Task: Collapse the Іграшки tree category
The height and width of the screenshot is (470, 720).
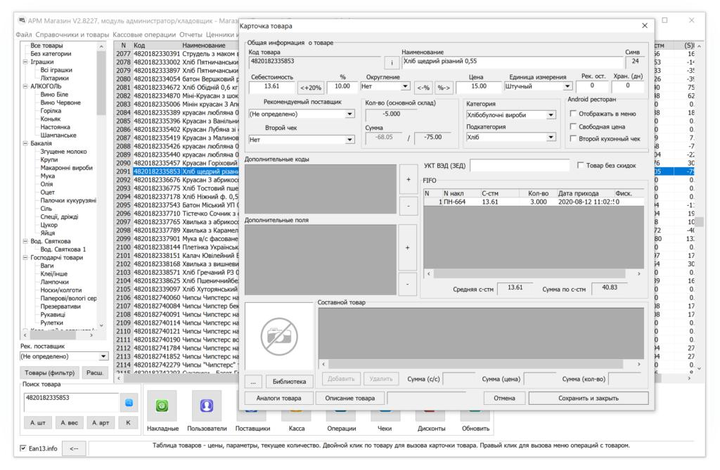Action: tap(25, 62)
